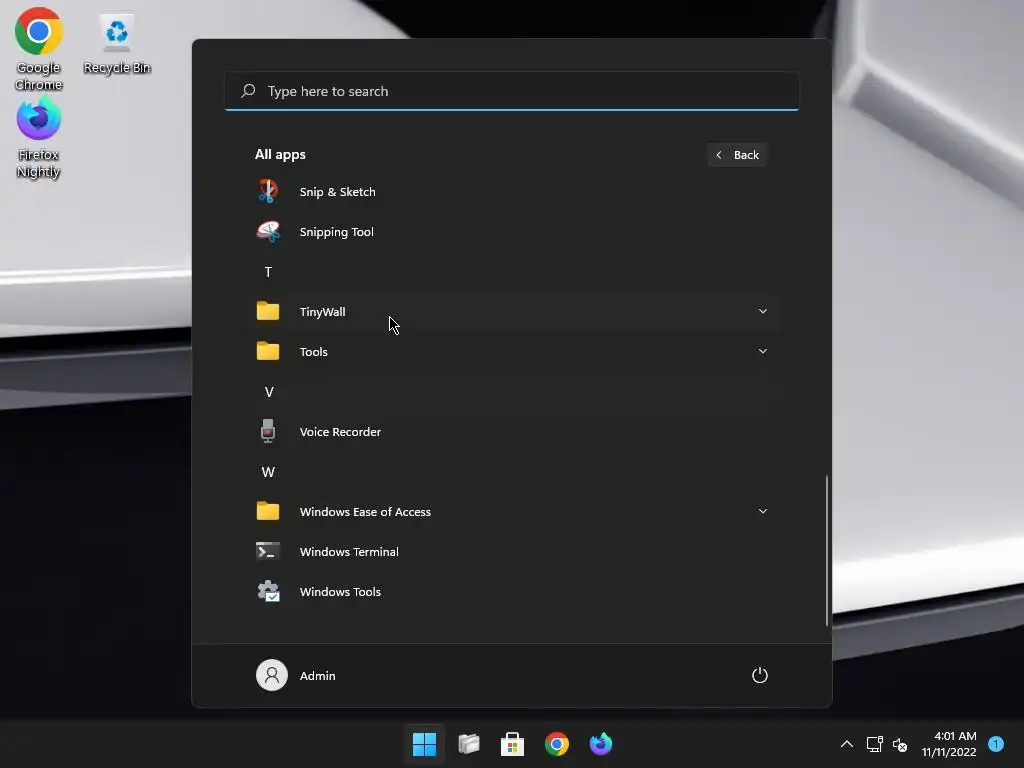Click the Start button on taskbar
This screenshot has height=768, width=1024.
424,744
